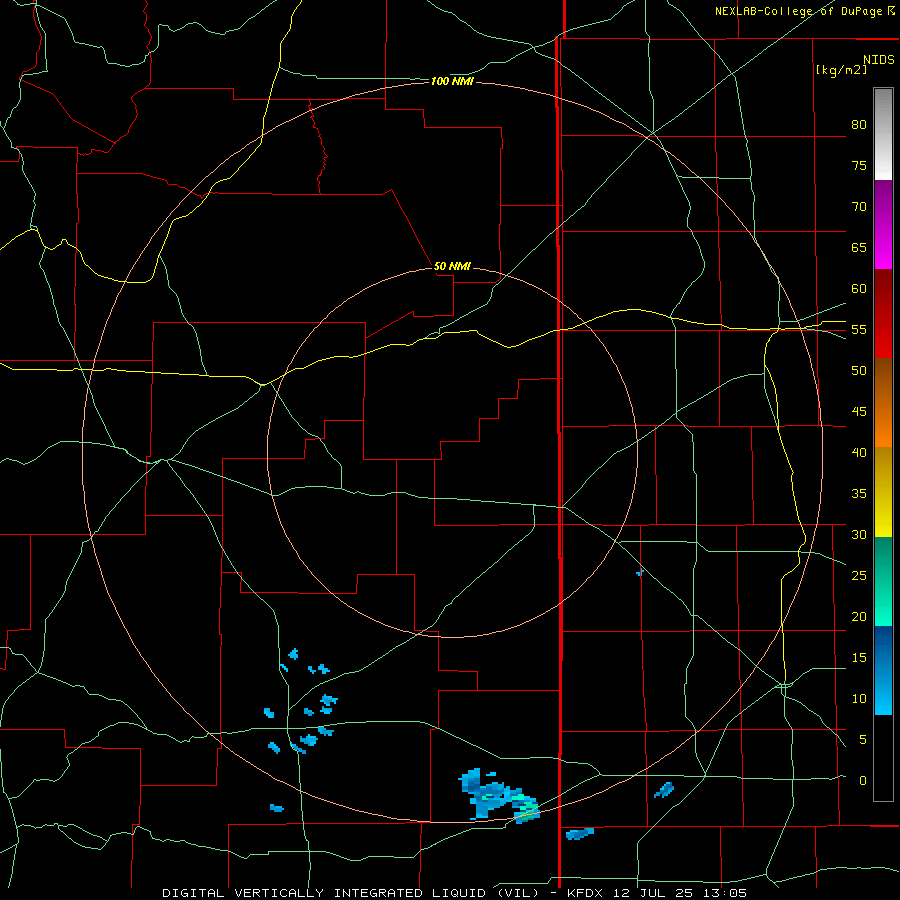
Task: Click the 15 value on the color scale
Action: coord(859,657)
